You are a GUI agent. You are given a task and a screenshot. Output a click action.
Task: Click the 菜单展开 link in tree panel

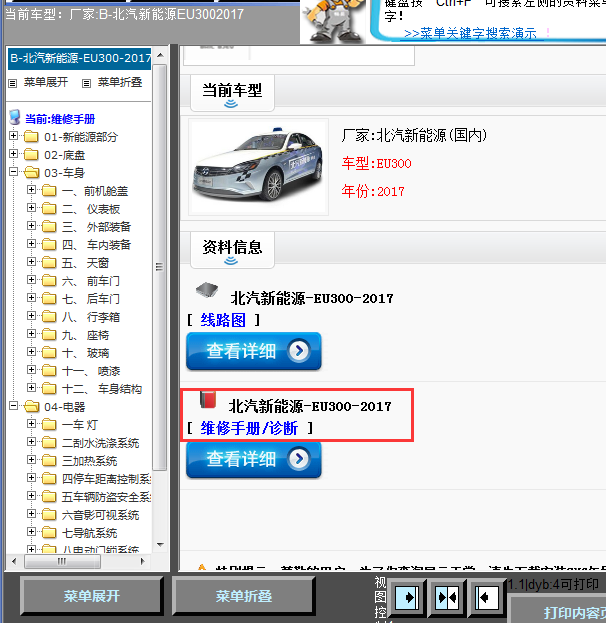[46, 82]
